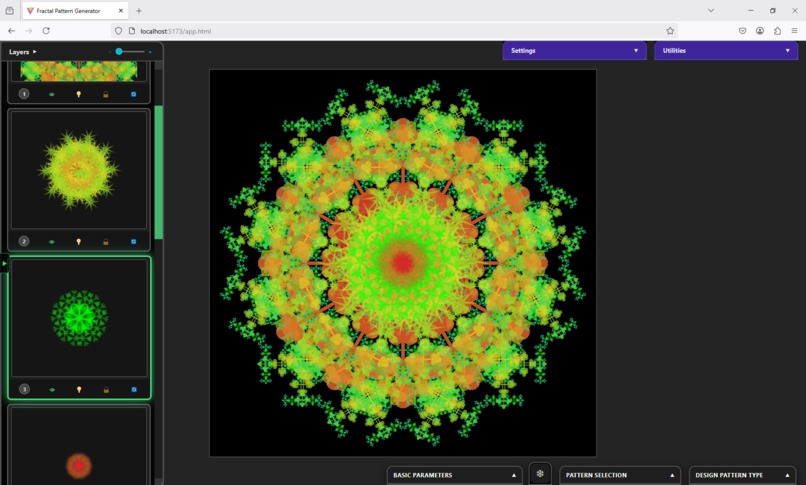Open a new browser tab
Image resolution: width=806 pixels, height=485 pixels.
(139, 10)
